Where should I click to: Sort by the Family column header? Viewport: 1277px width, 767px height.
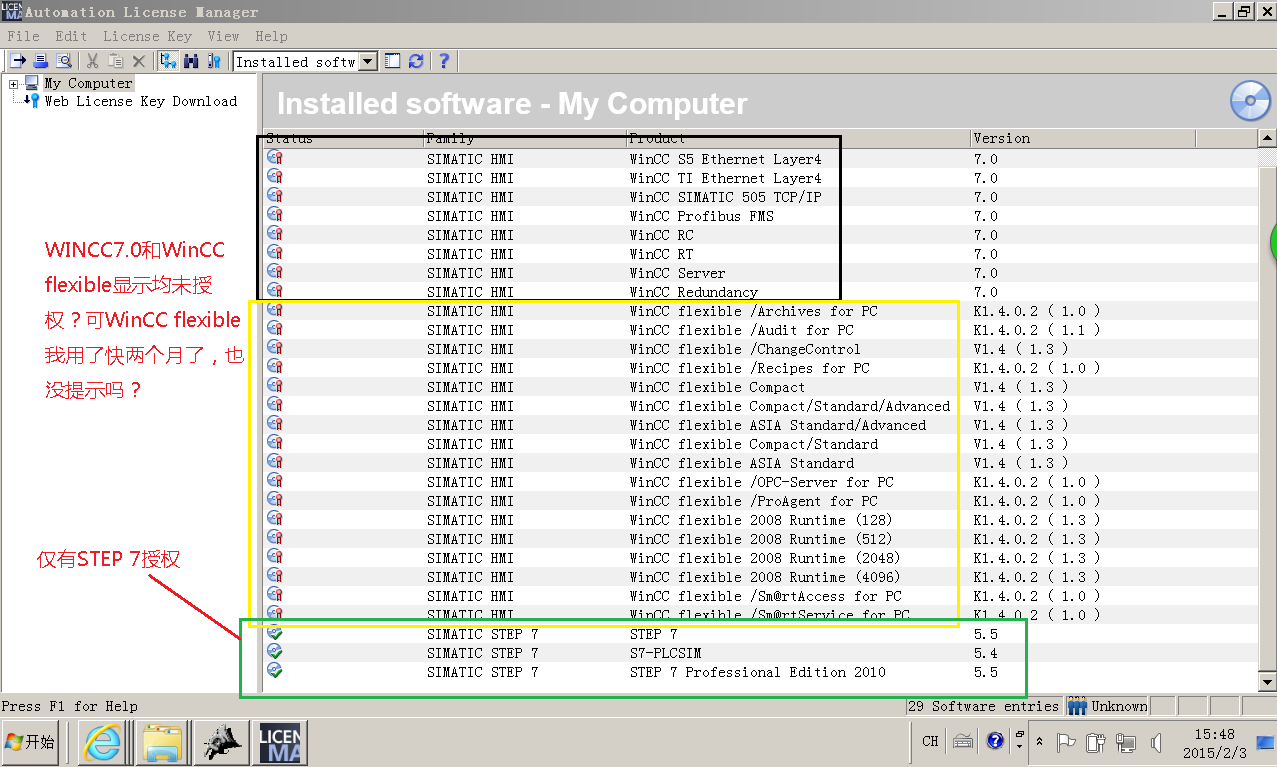pyautogui.click(x=523, y=138)
